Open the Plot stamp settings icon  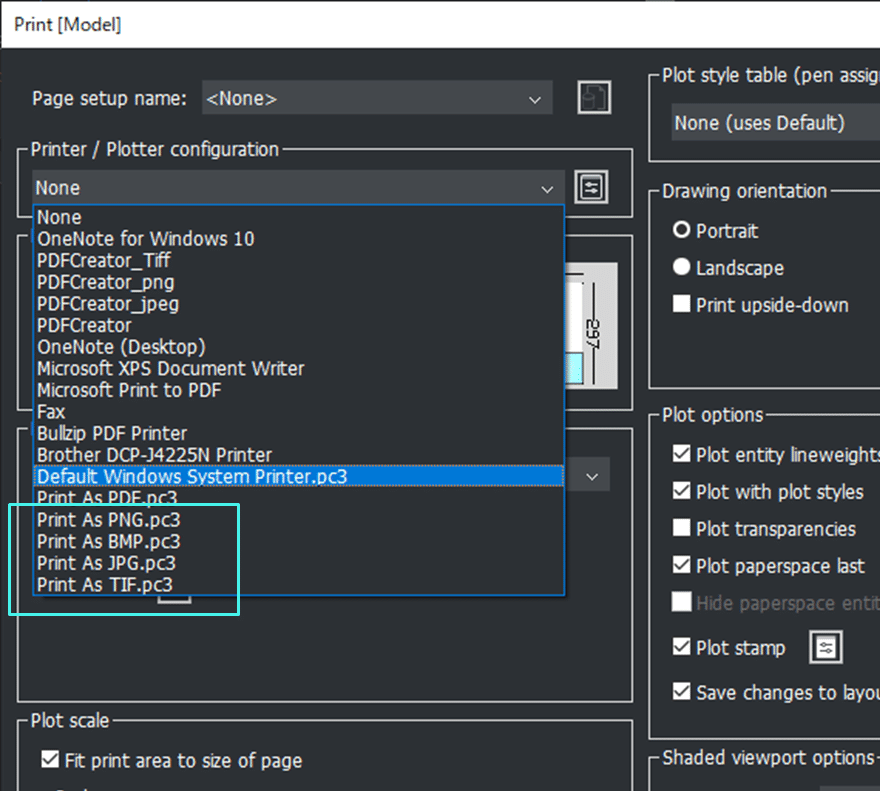[826, 647]
